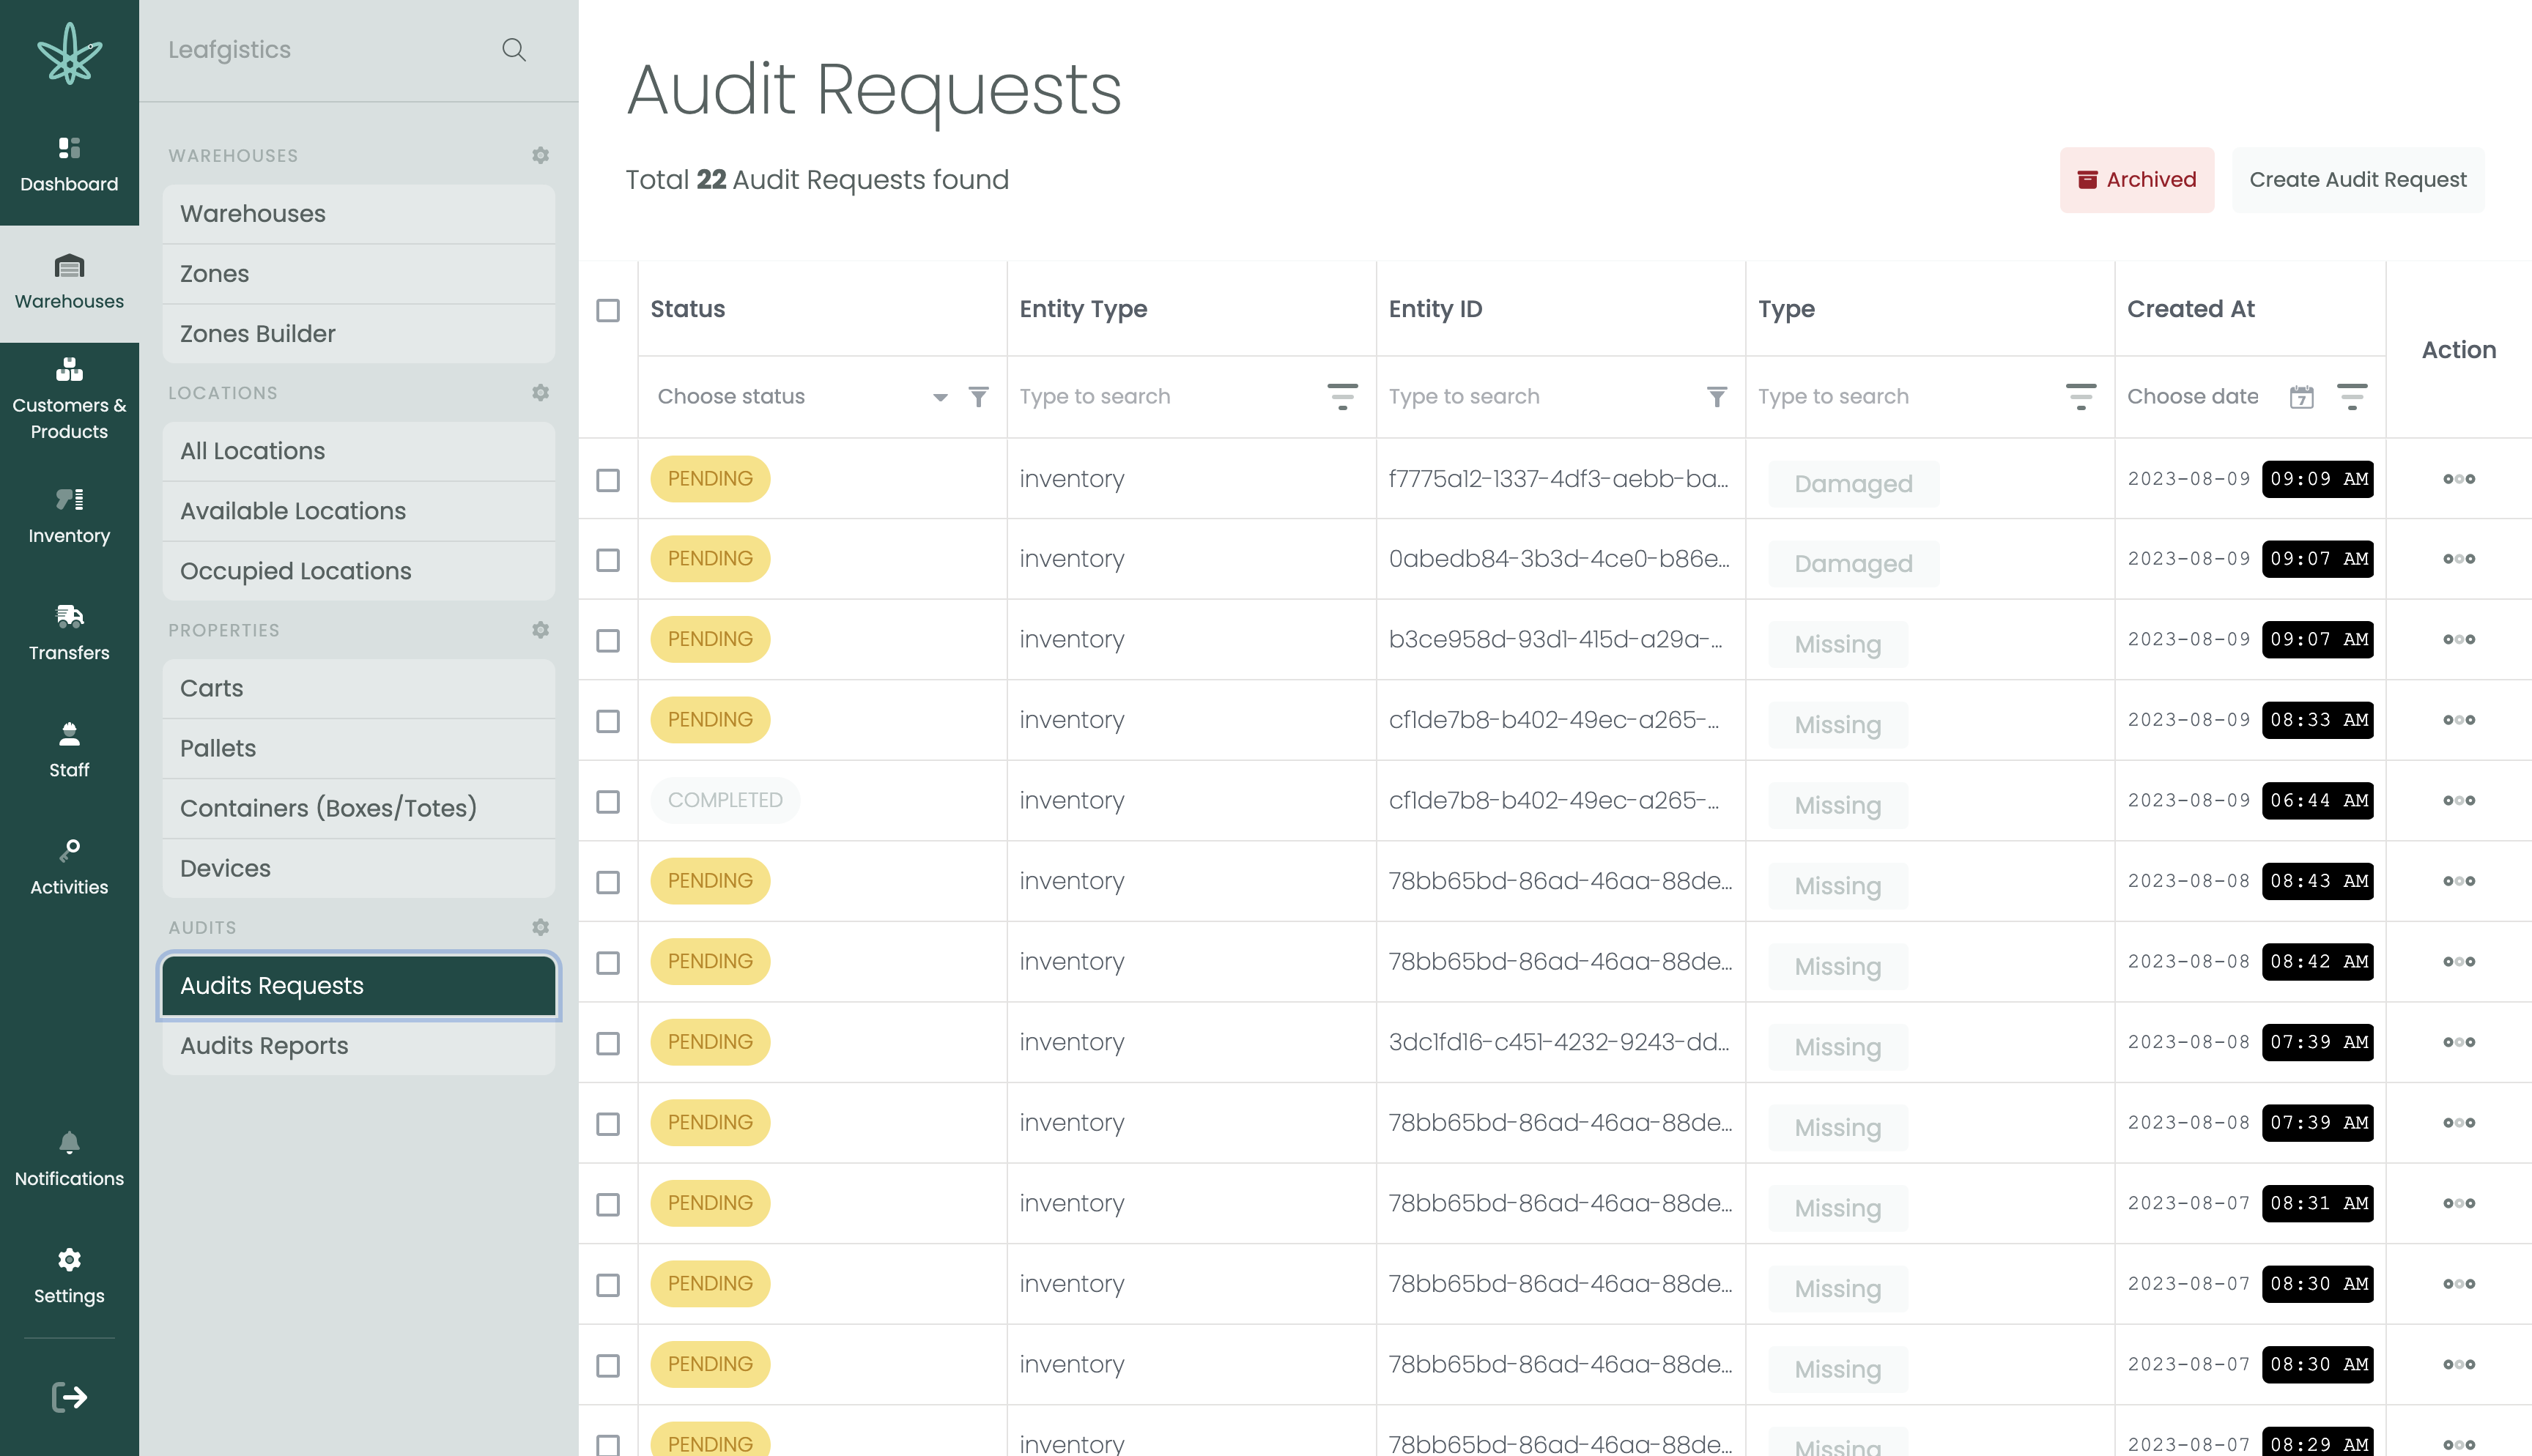The width and height of the screenshot is (2532, 1456).
Task: Open the Dashboard from the sidebar
Action: click(69, 165)
